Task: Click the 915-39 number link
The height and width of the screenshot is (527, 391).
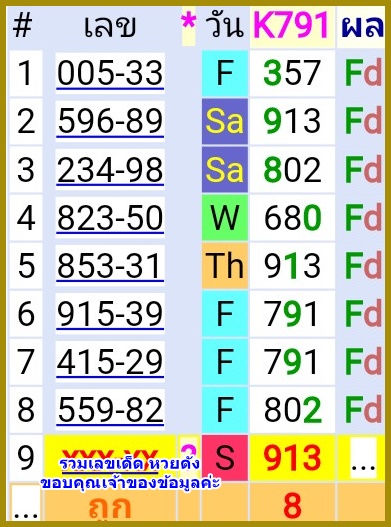Action: 110,314
